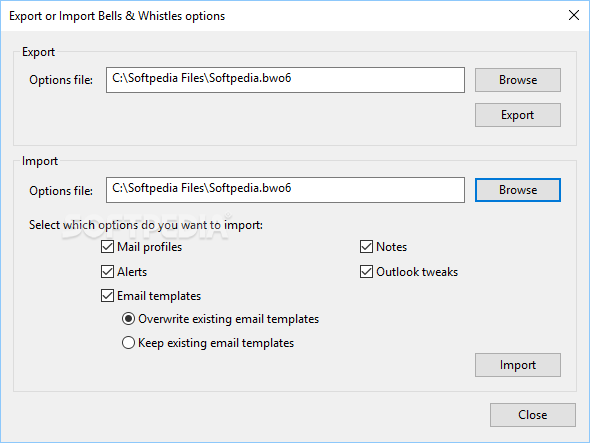Focus the Export options file path field
Viewport: 590px width, 443px height.
[285, 80]
